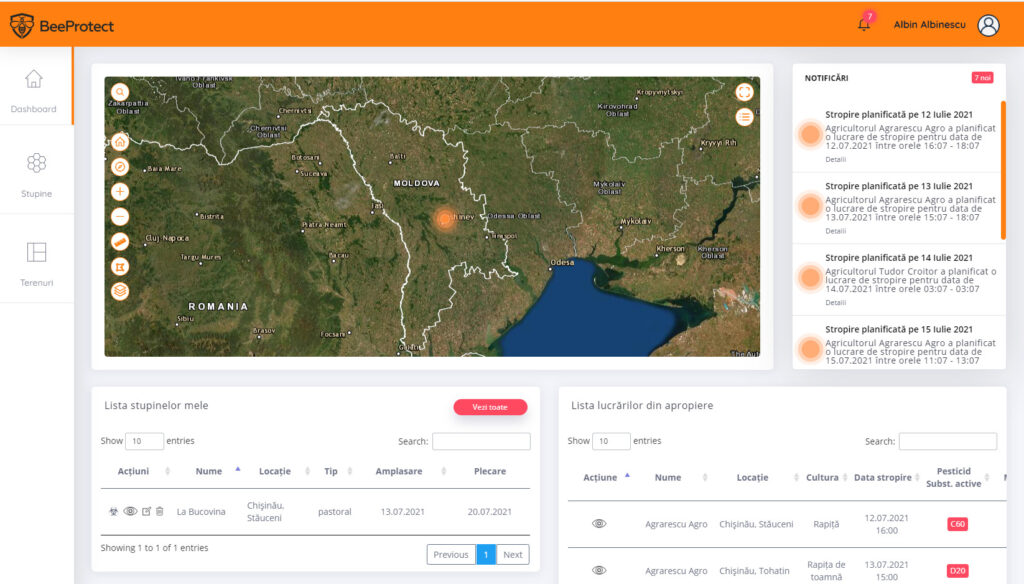
Task: Click Previous in apiaries table pagination
Action: (x=451, y=555)
